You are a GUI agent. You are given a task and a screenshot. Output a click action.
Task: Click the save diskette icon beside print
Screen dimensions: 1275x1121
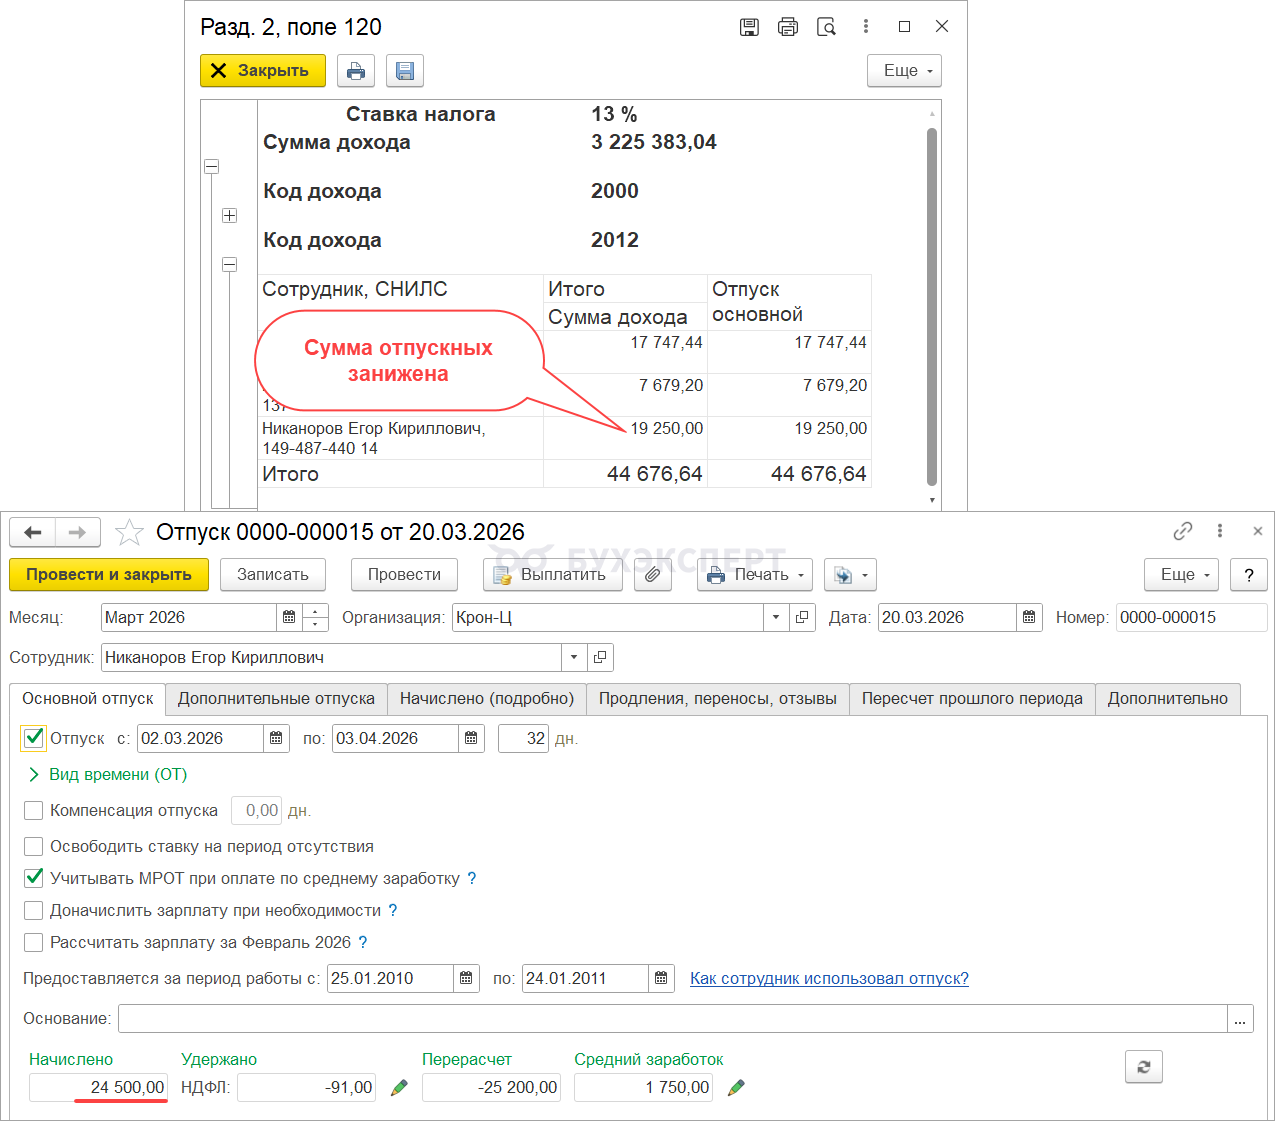click(x=405, y=71)
